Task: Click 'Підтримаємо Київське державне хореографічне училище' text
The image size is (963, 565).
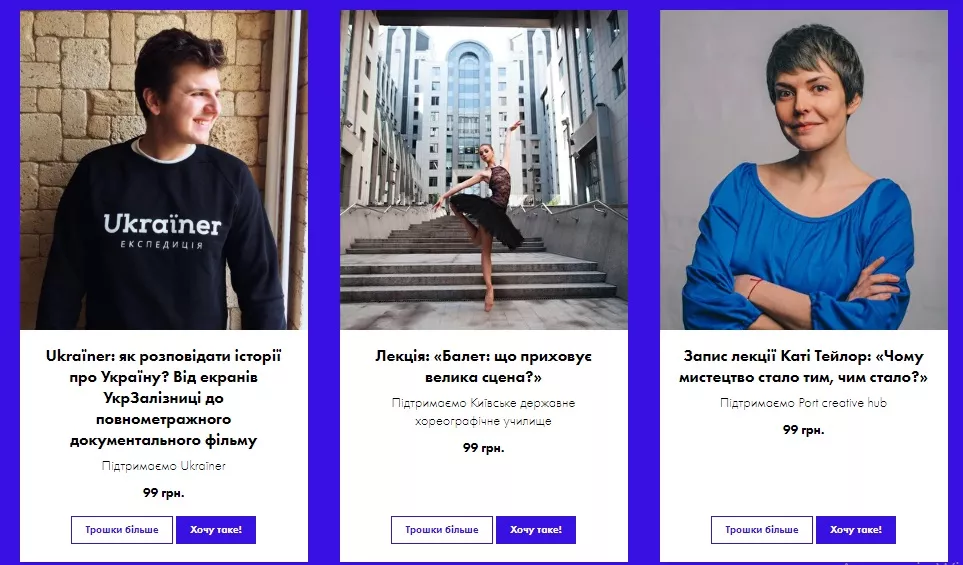Action: pos(484,412)
